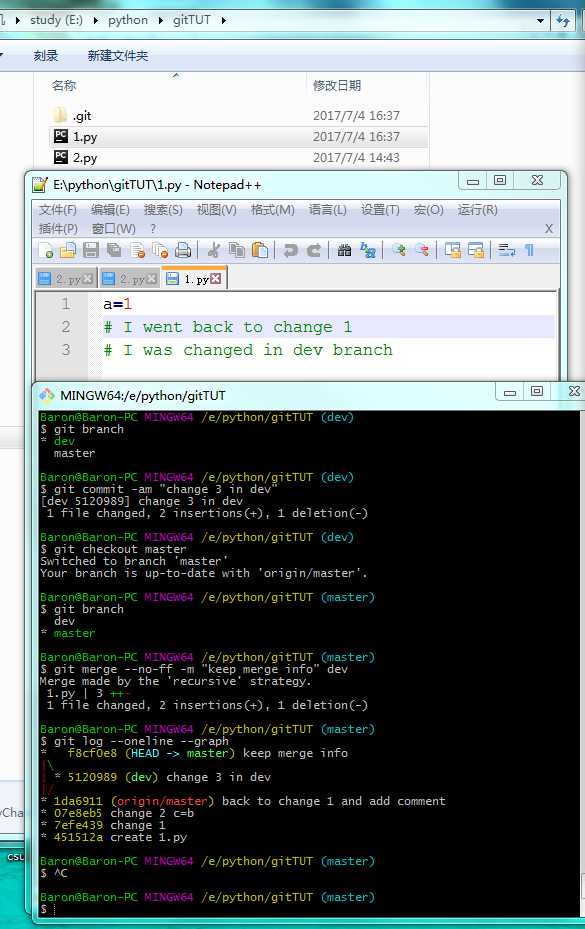585x929 pixels.
Task: Expand the arrow after gitTUT in the path
Action: (223, 20)
